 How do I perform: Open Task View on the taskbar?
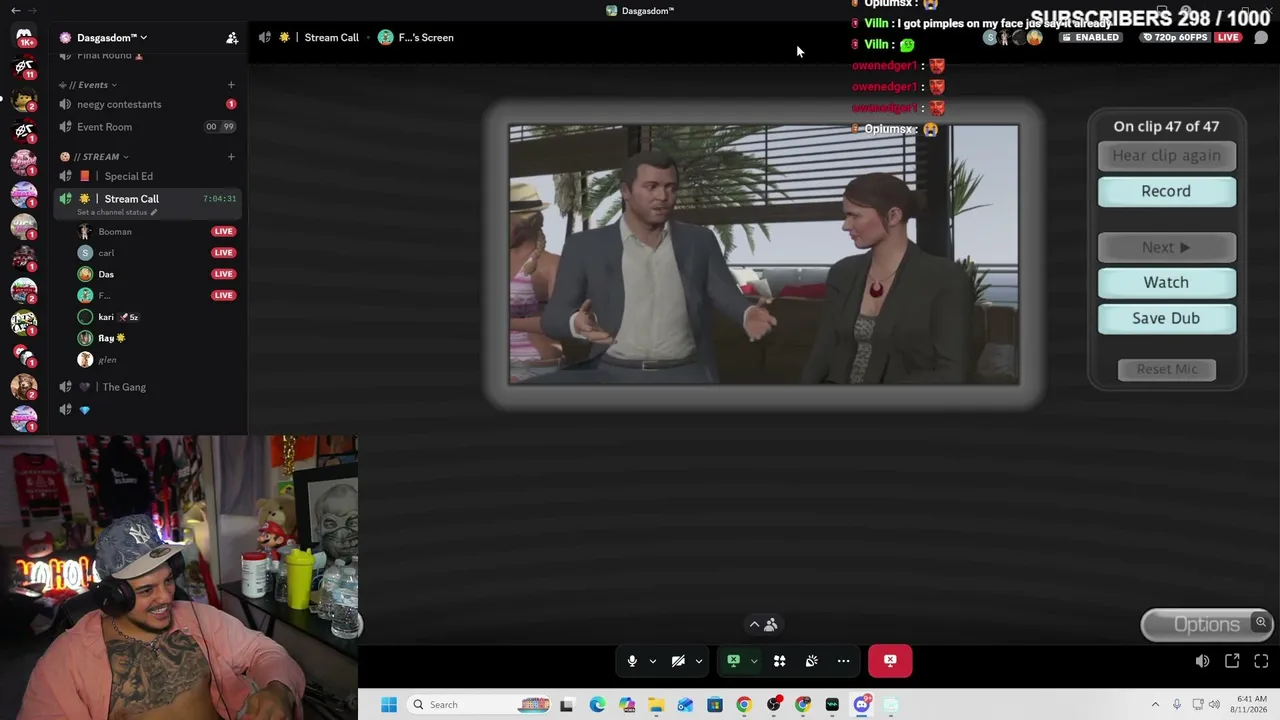(x=567, y=705)
